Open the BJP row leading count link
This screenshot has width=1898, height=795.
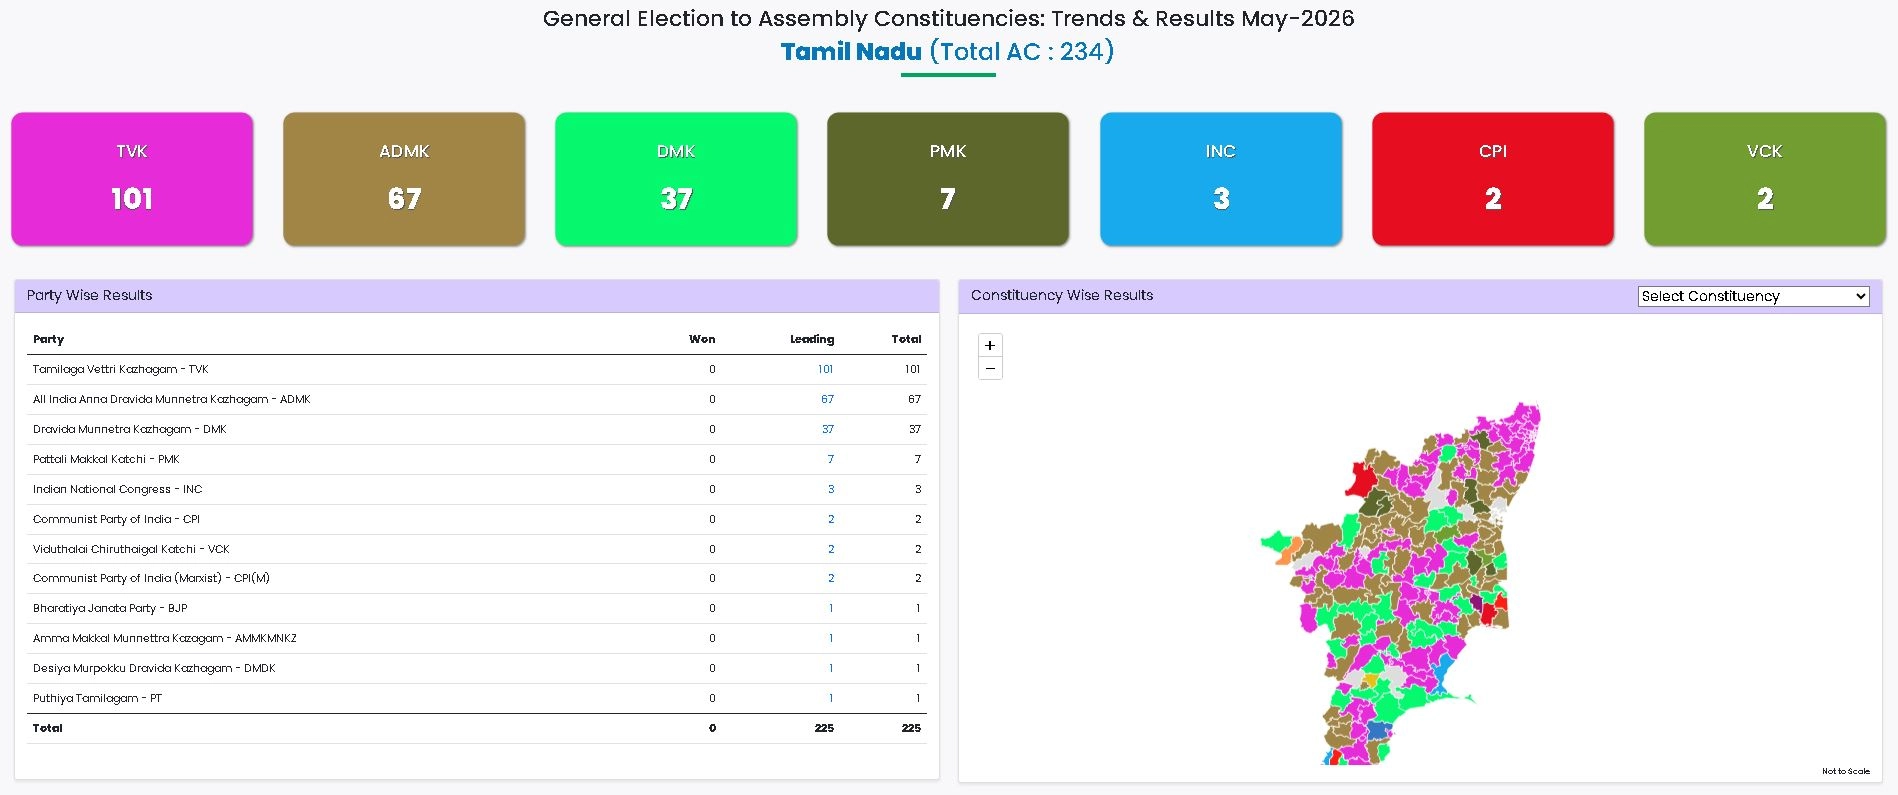tap(831, 608)
